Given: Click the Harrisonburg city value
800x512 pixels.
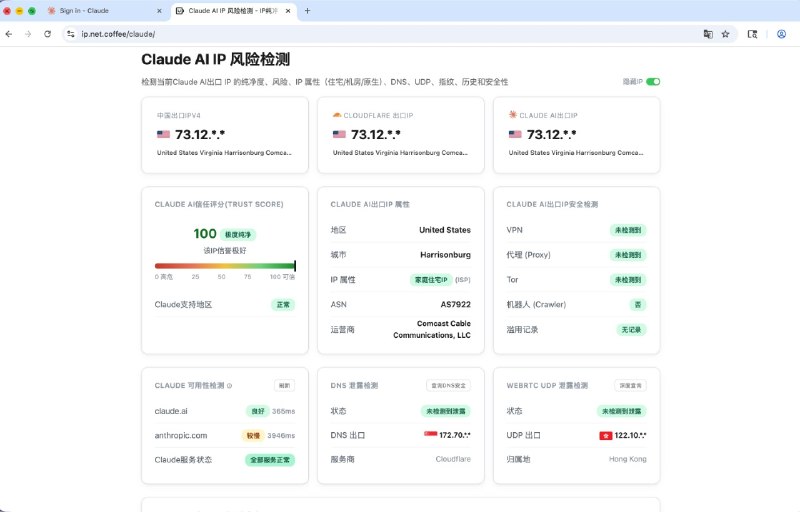Looking at the screenshot, I should (445, 255).
